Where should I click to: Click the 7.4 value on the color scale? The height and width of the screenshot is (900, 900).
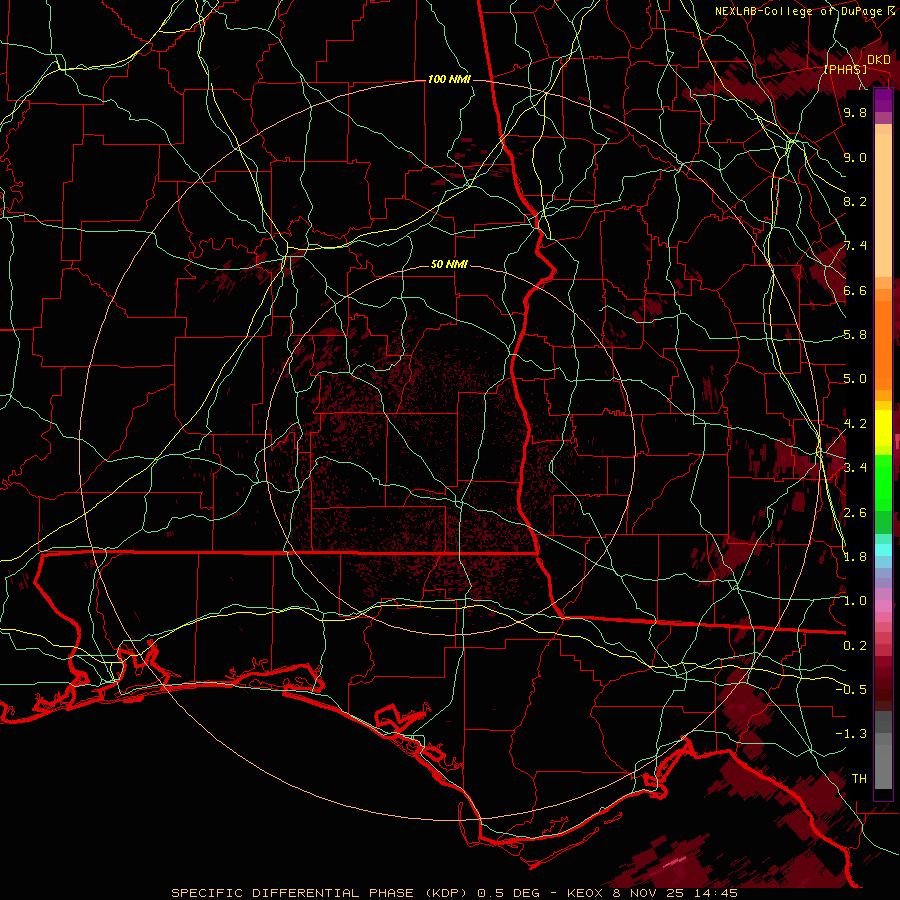click(x=855, y=246)
